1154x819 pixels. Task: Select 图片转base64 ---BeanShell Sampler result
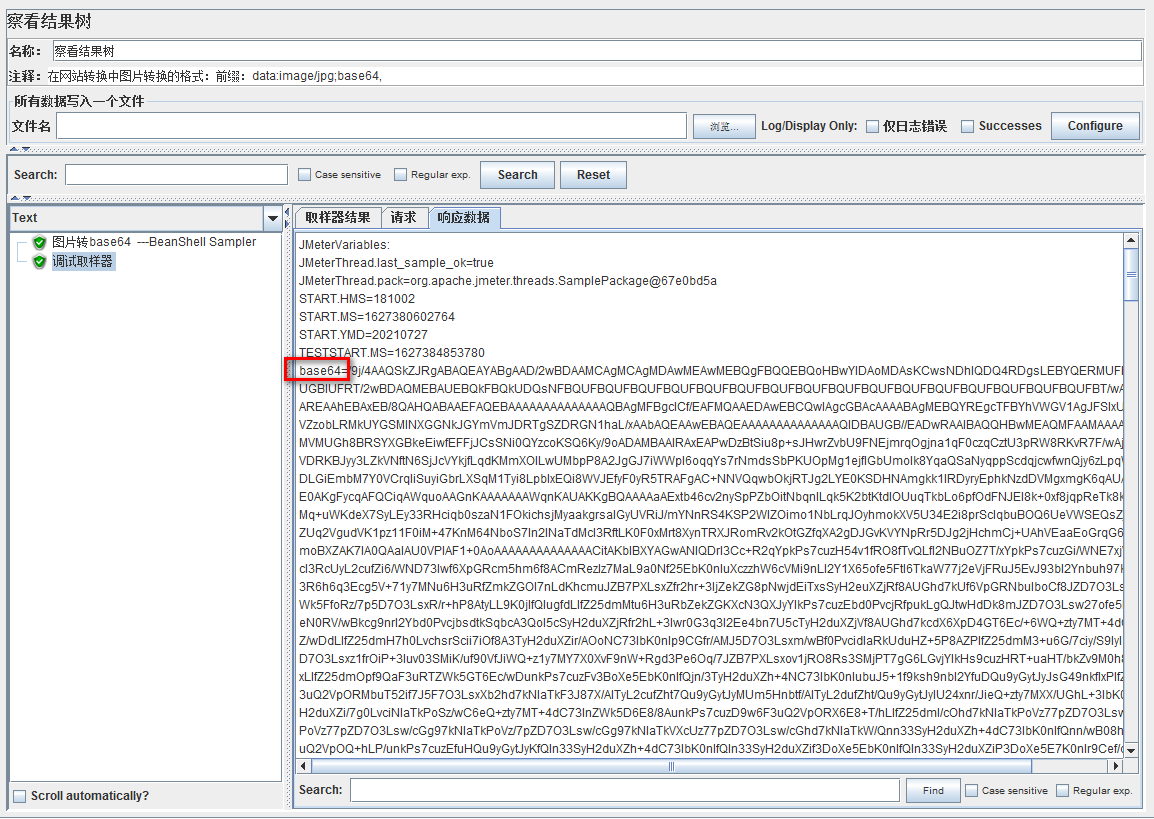pyautogui.click(x=154, y=242)
